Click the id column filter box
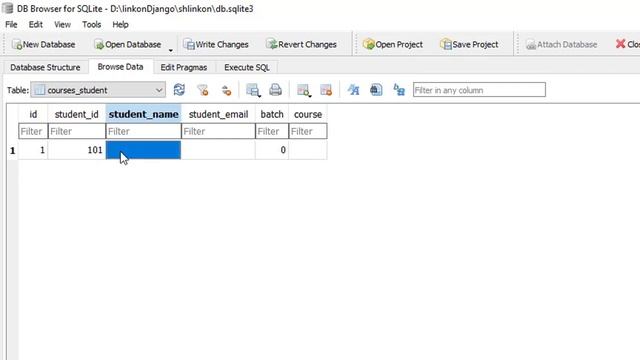 tap(33, 131)
